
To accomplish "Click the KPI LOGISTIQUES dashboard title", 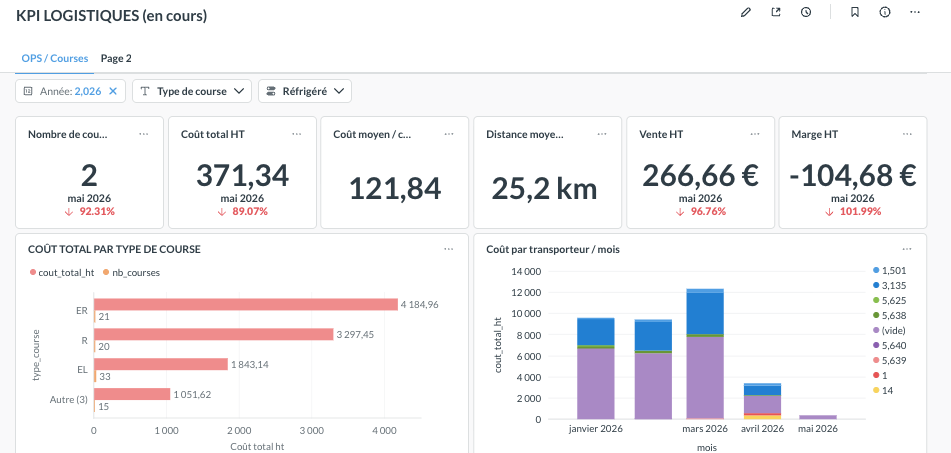I will click(x=111, y=16).
